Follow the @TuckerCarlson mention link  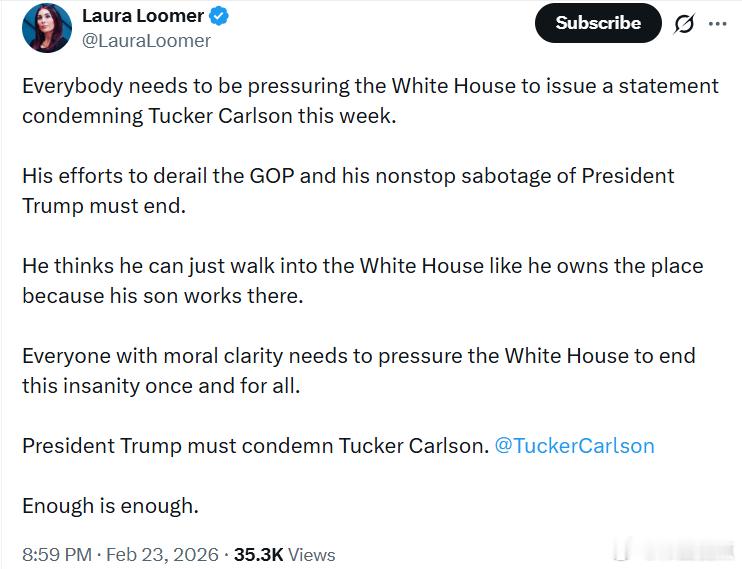point(574,445)
